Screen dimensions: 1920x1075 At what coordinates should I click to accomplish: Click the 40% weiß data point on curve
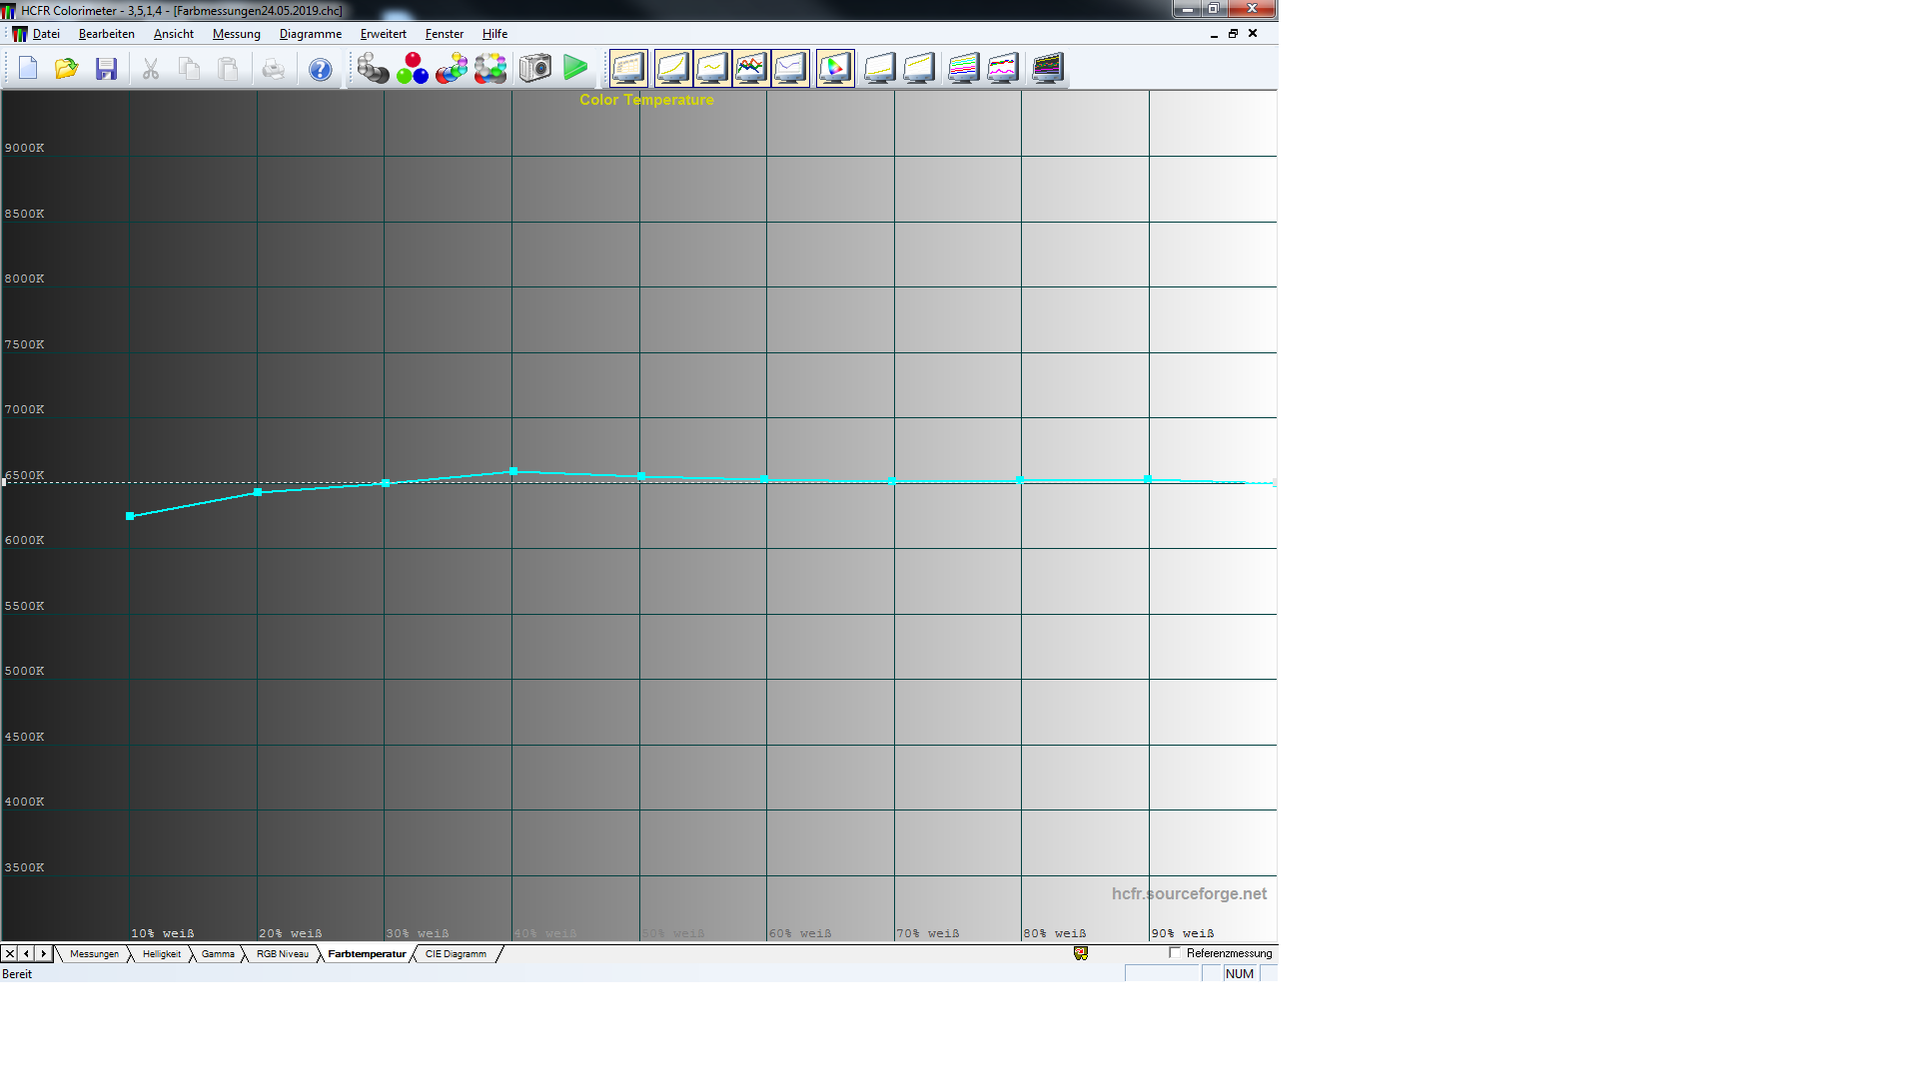coord(513,471)
